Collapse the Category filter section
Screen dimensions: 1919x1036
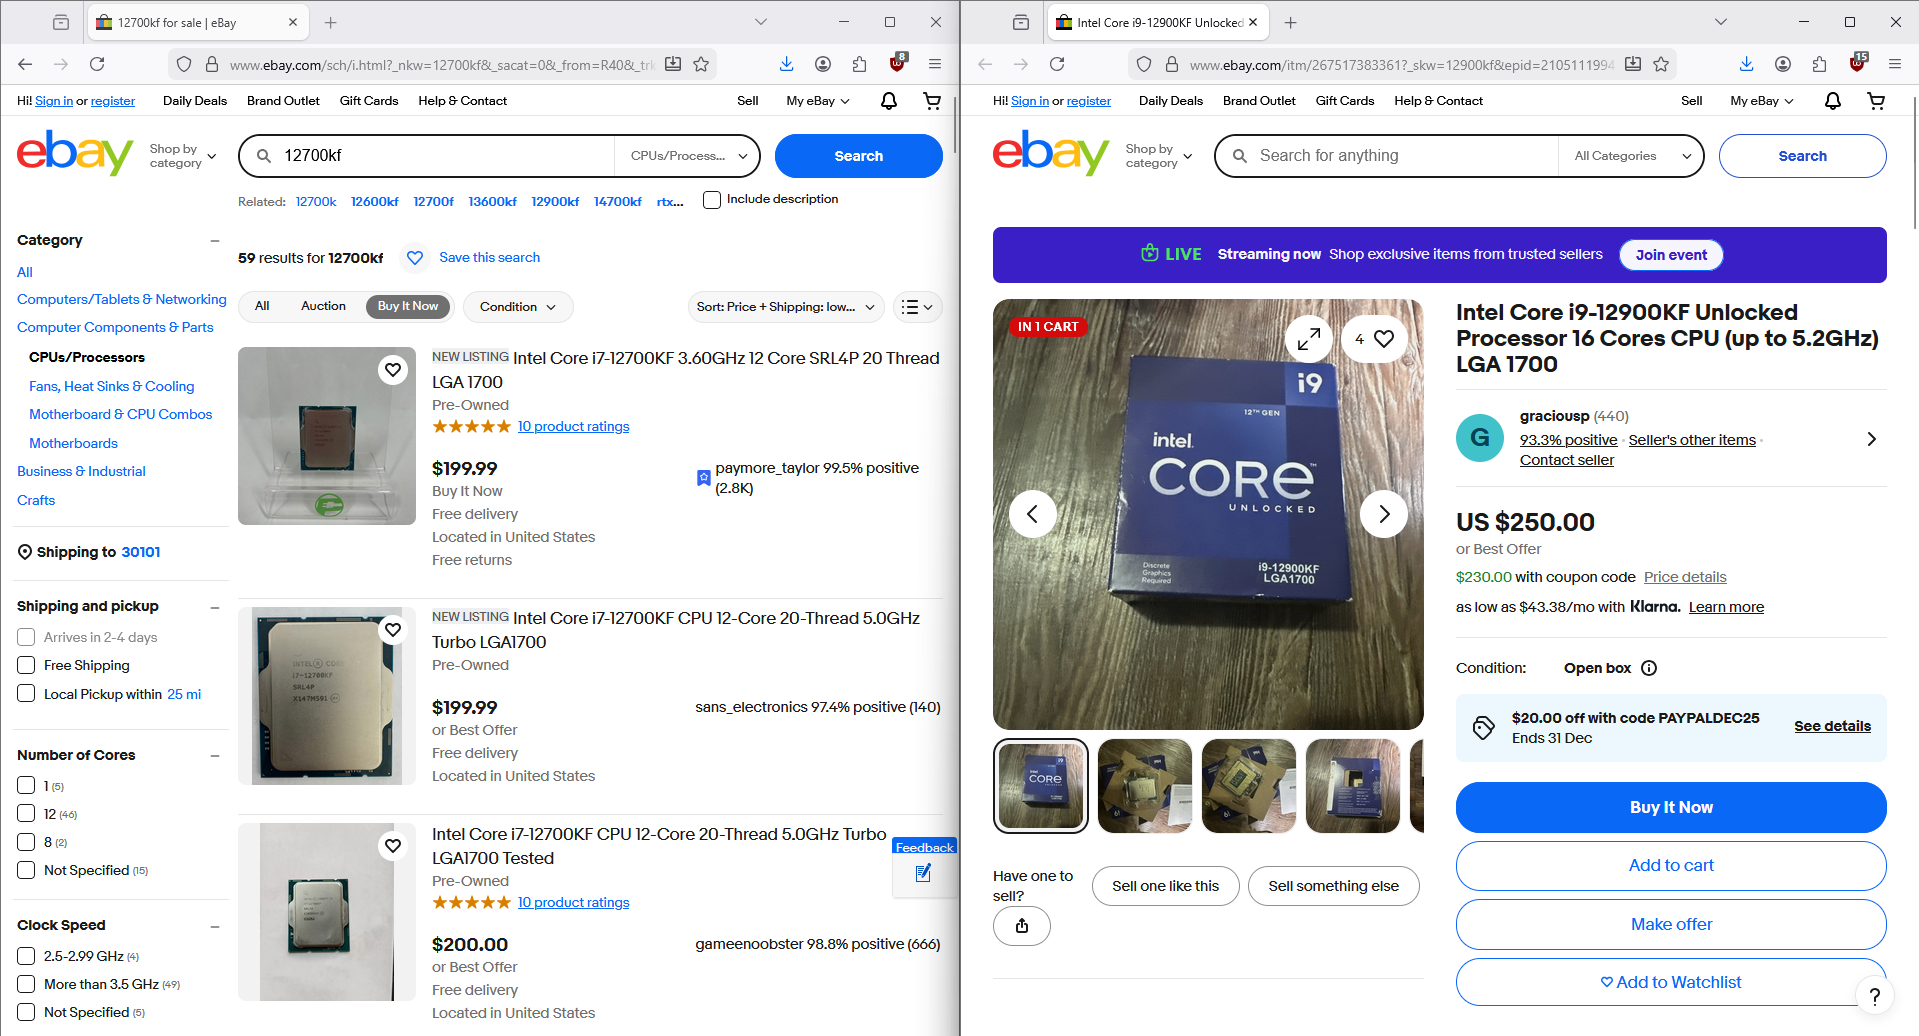click(215, 241)
